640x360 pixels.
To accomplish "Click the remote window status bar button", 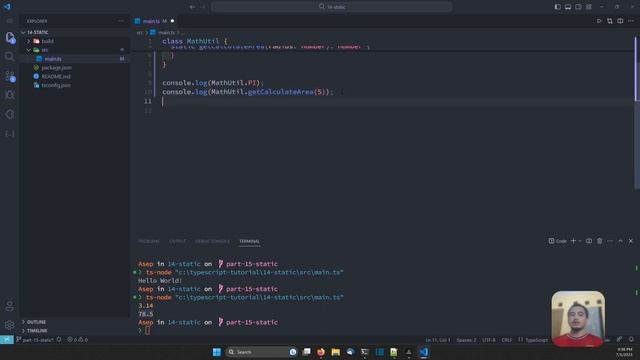I will pos(7,340).
